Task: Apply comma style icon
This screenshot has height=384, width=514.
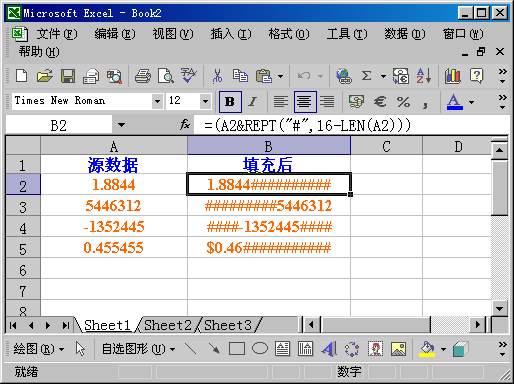Action: [x=425, y=104]
